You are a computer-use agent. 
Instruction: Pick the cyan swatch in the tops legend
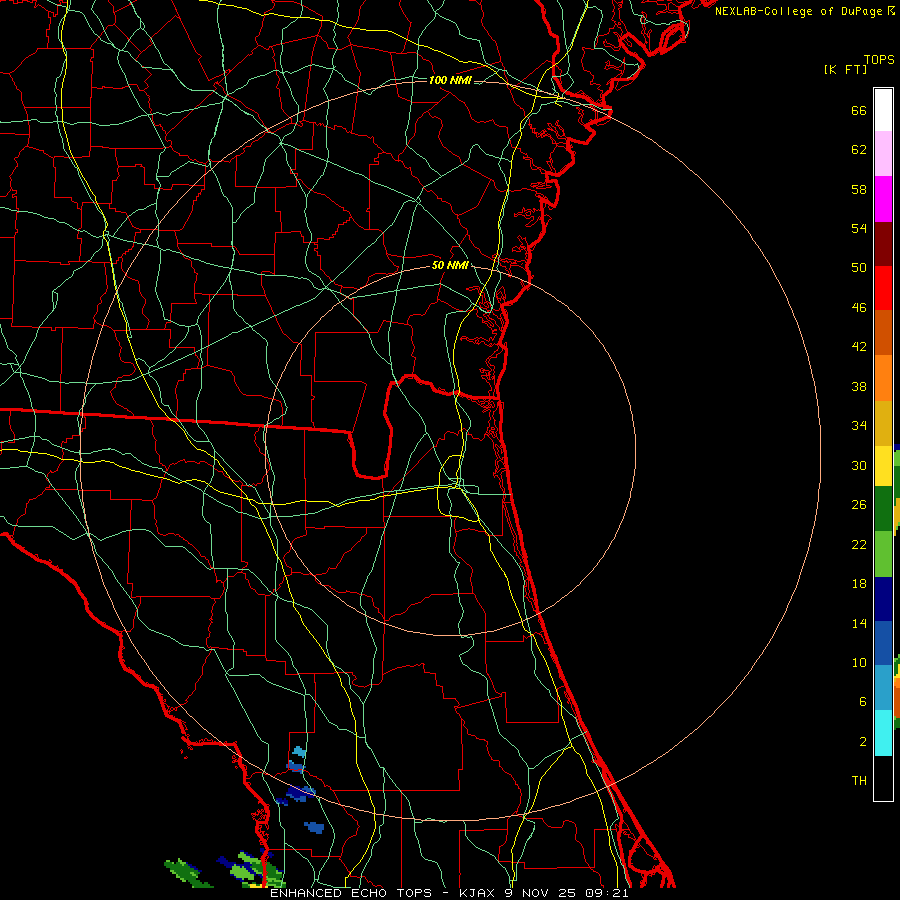(x=883, y=733)
